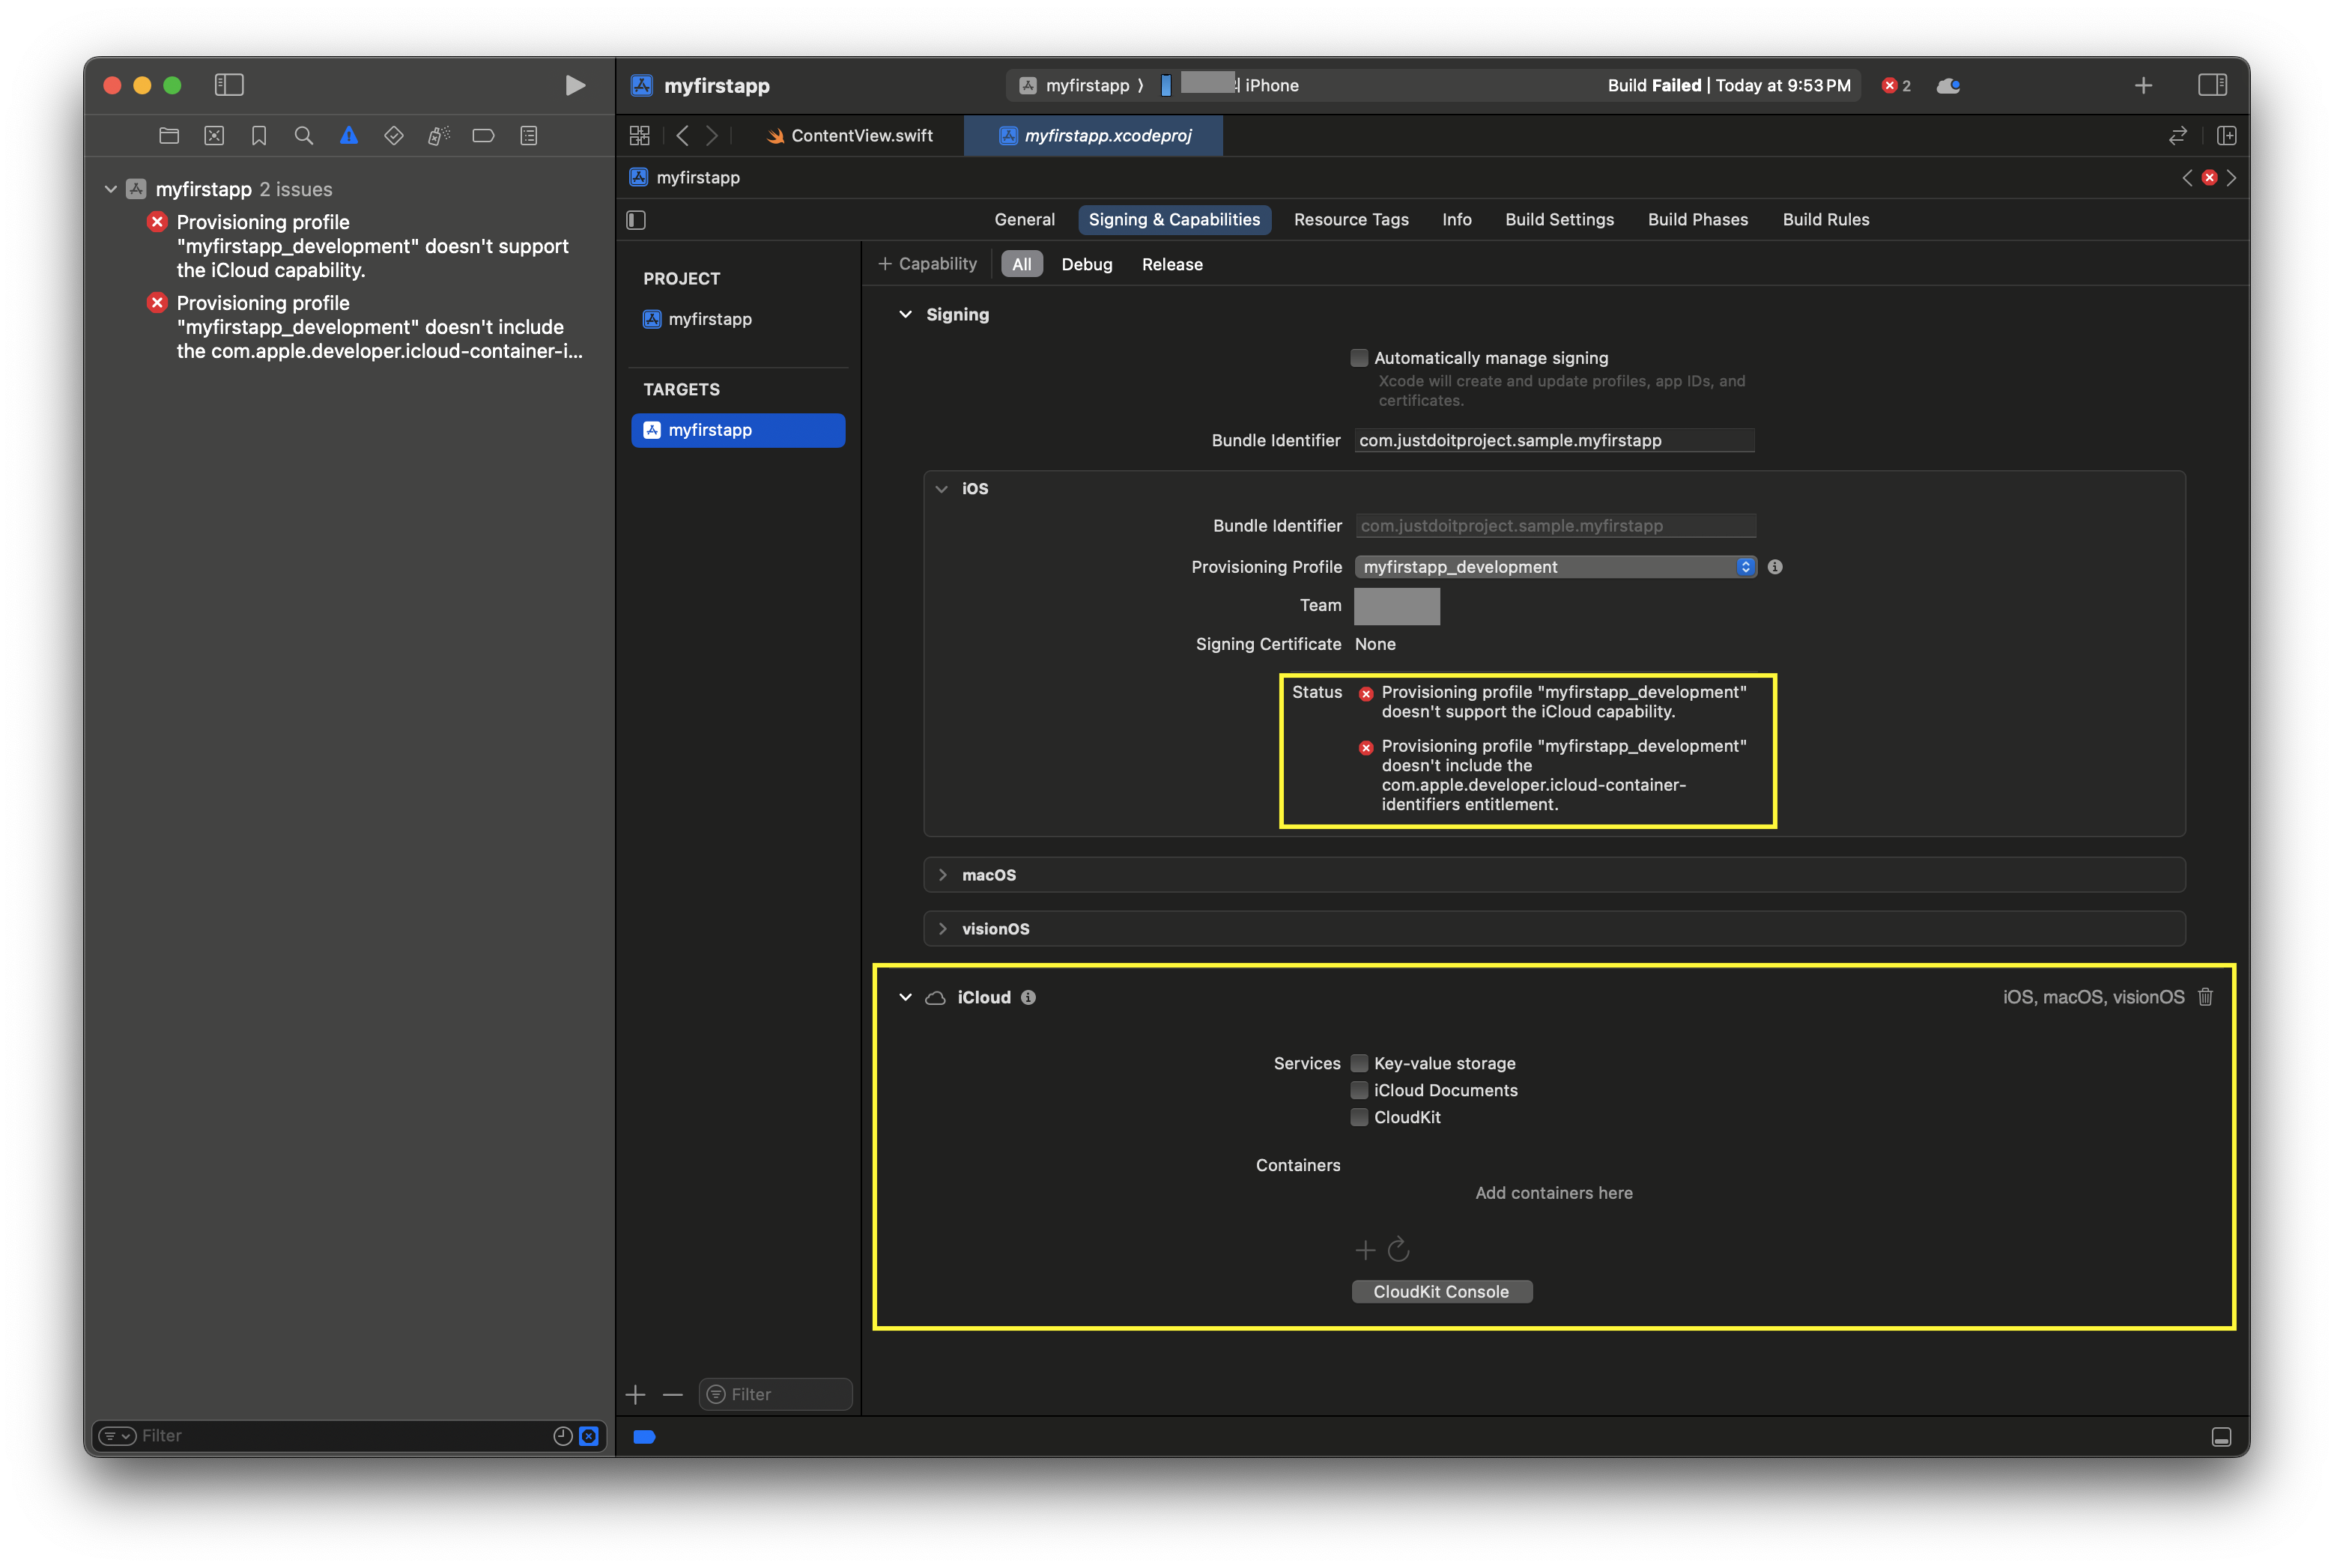The image size is (2334, 1568).
Task: Open the ContentView.swift editor tab
Action: point(850,135)
